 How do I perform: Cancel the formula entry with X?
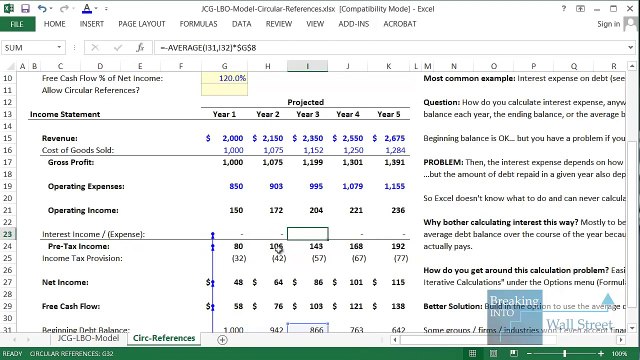(95, 48)
